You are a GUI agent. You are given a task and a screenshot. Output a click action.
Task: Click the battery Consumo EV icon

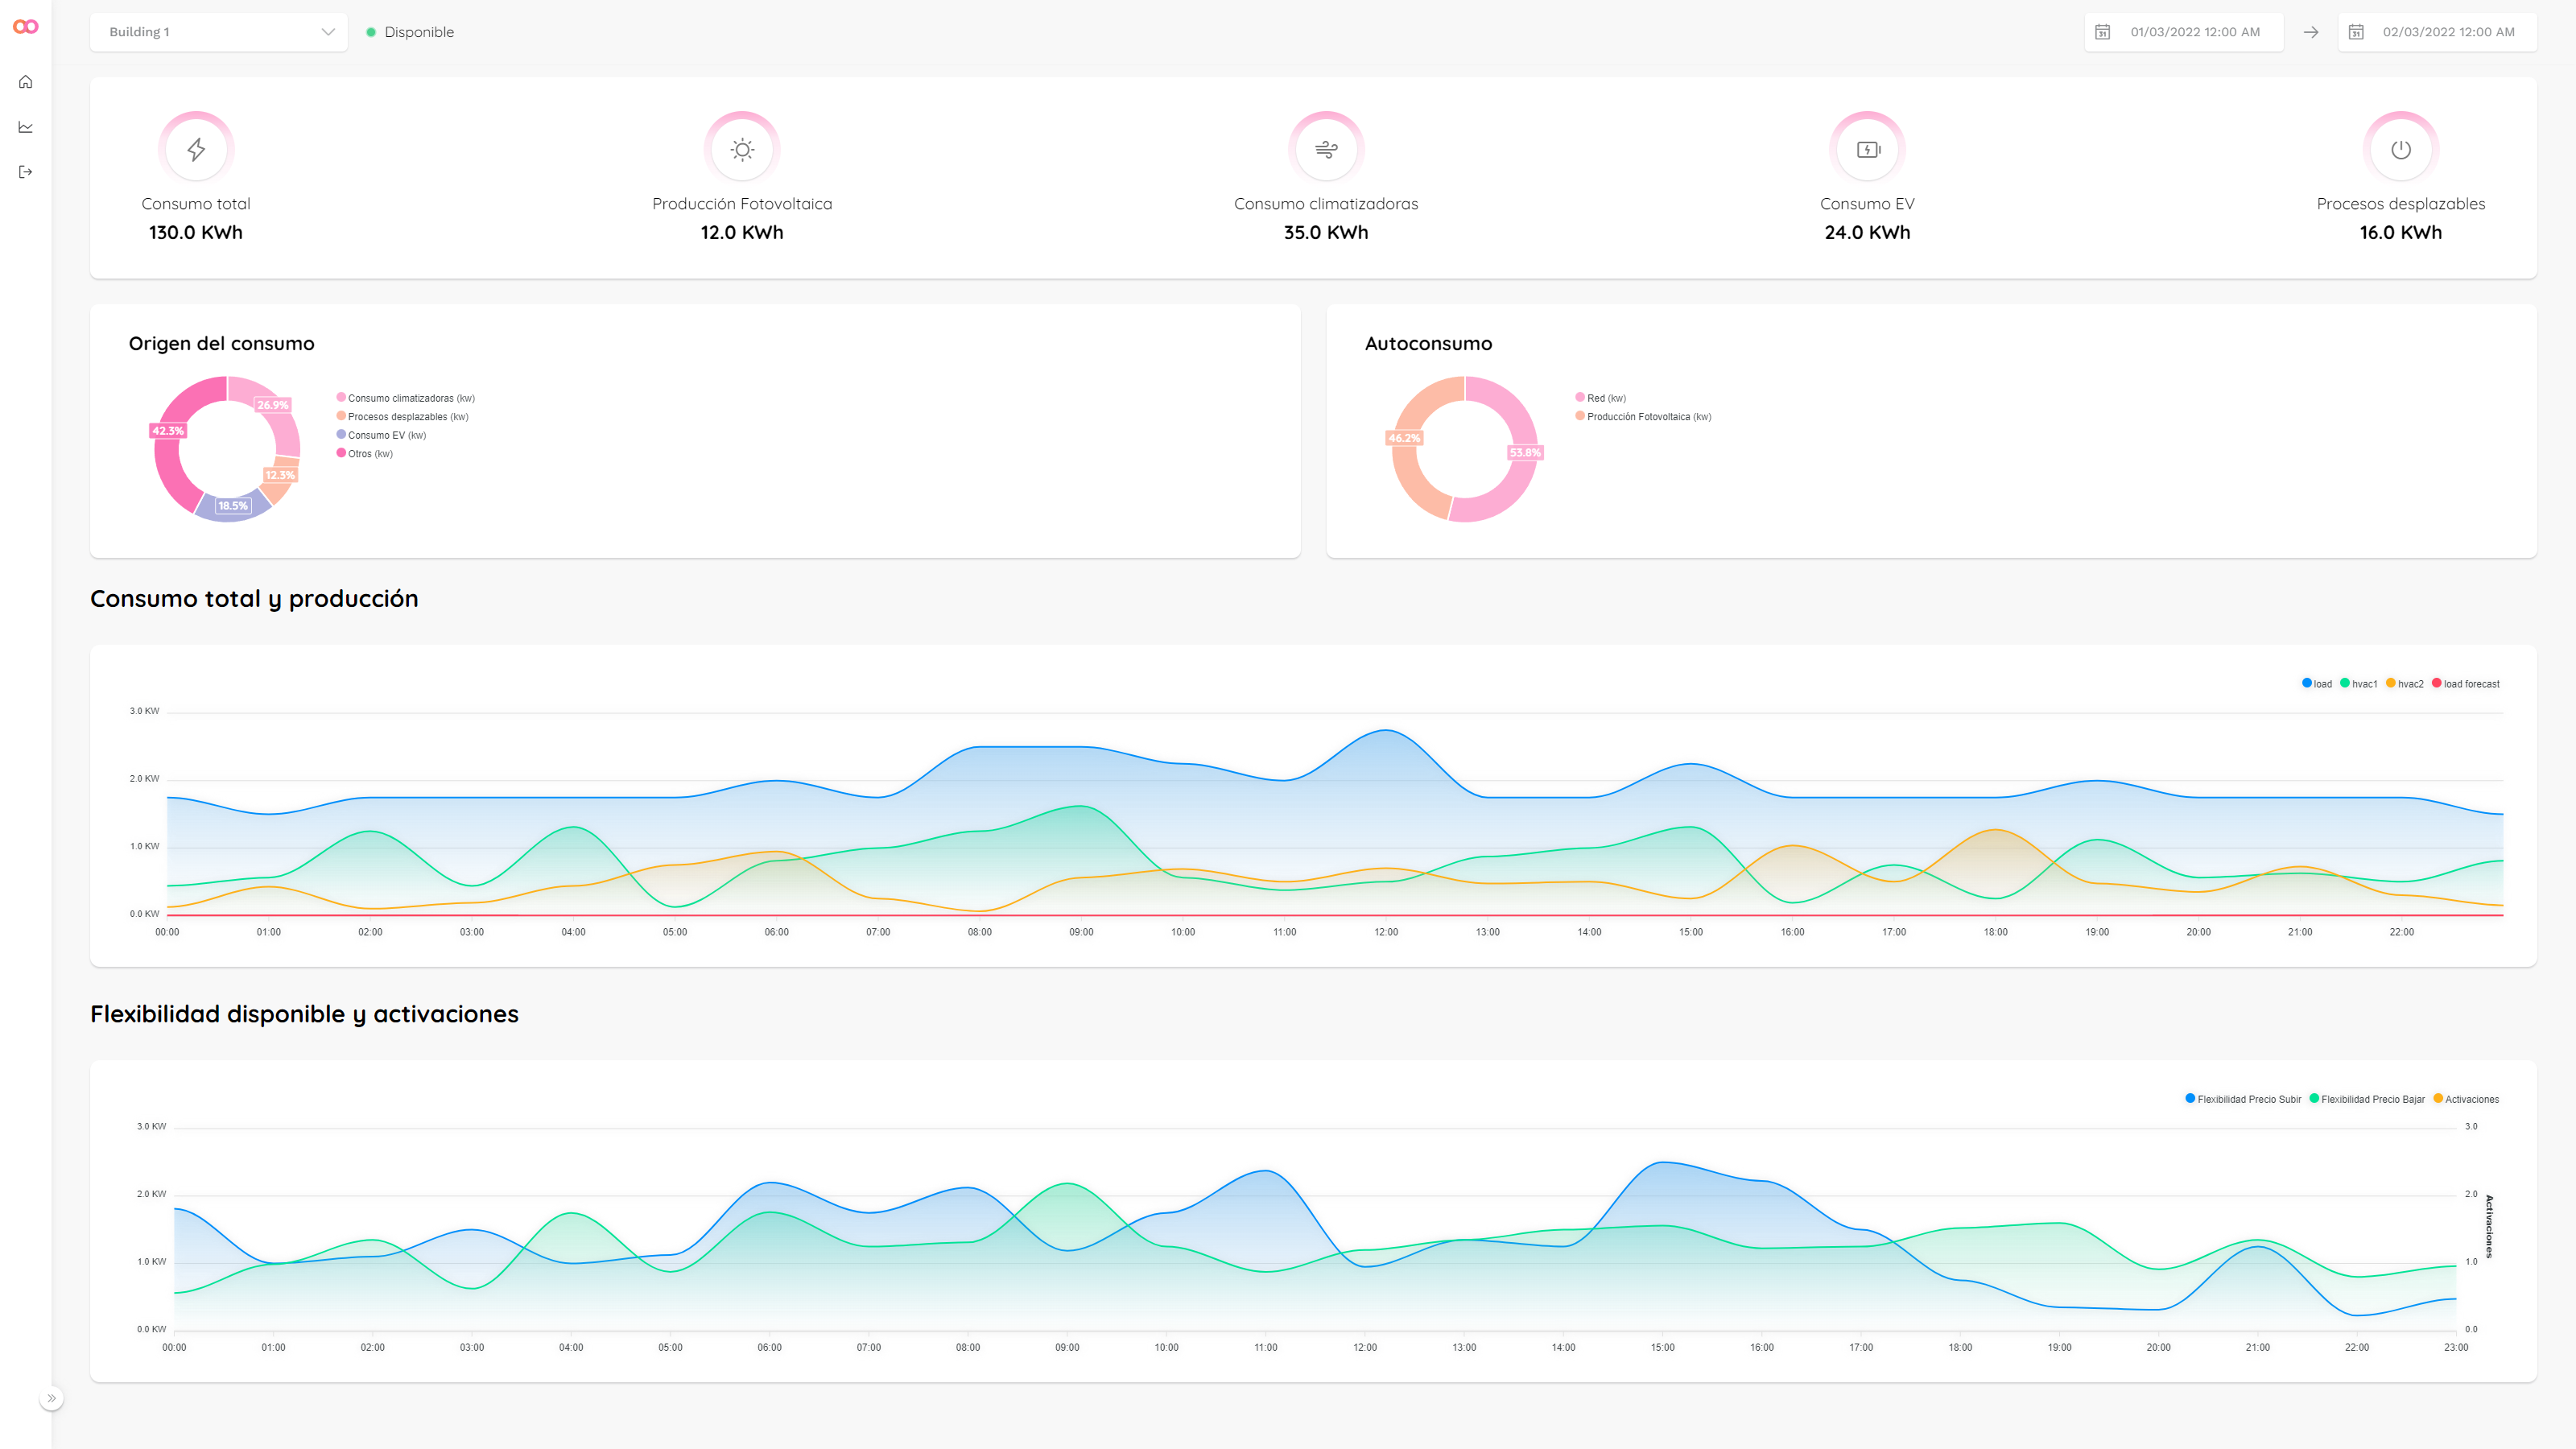[1867, 149]
